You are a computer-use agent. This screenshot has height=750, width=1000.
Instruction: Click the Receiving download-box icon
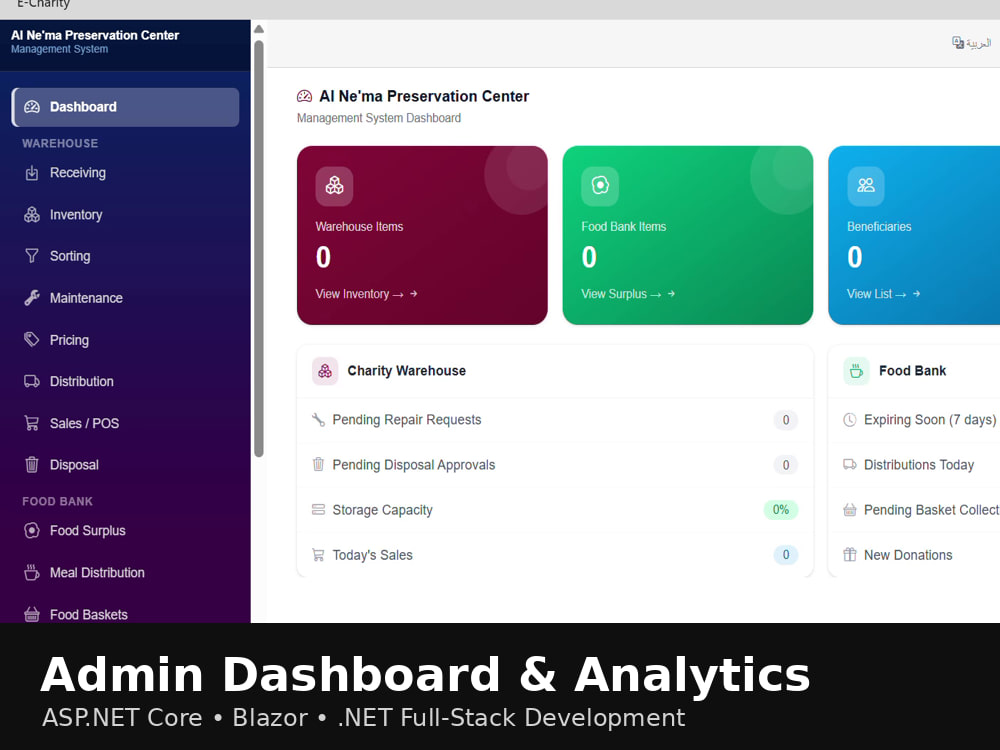(32, 173)
